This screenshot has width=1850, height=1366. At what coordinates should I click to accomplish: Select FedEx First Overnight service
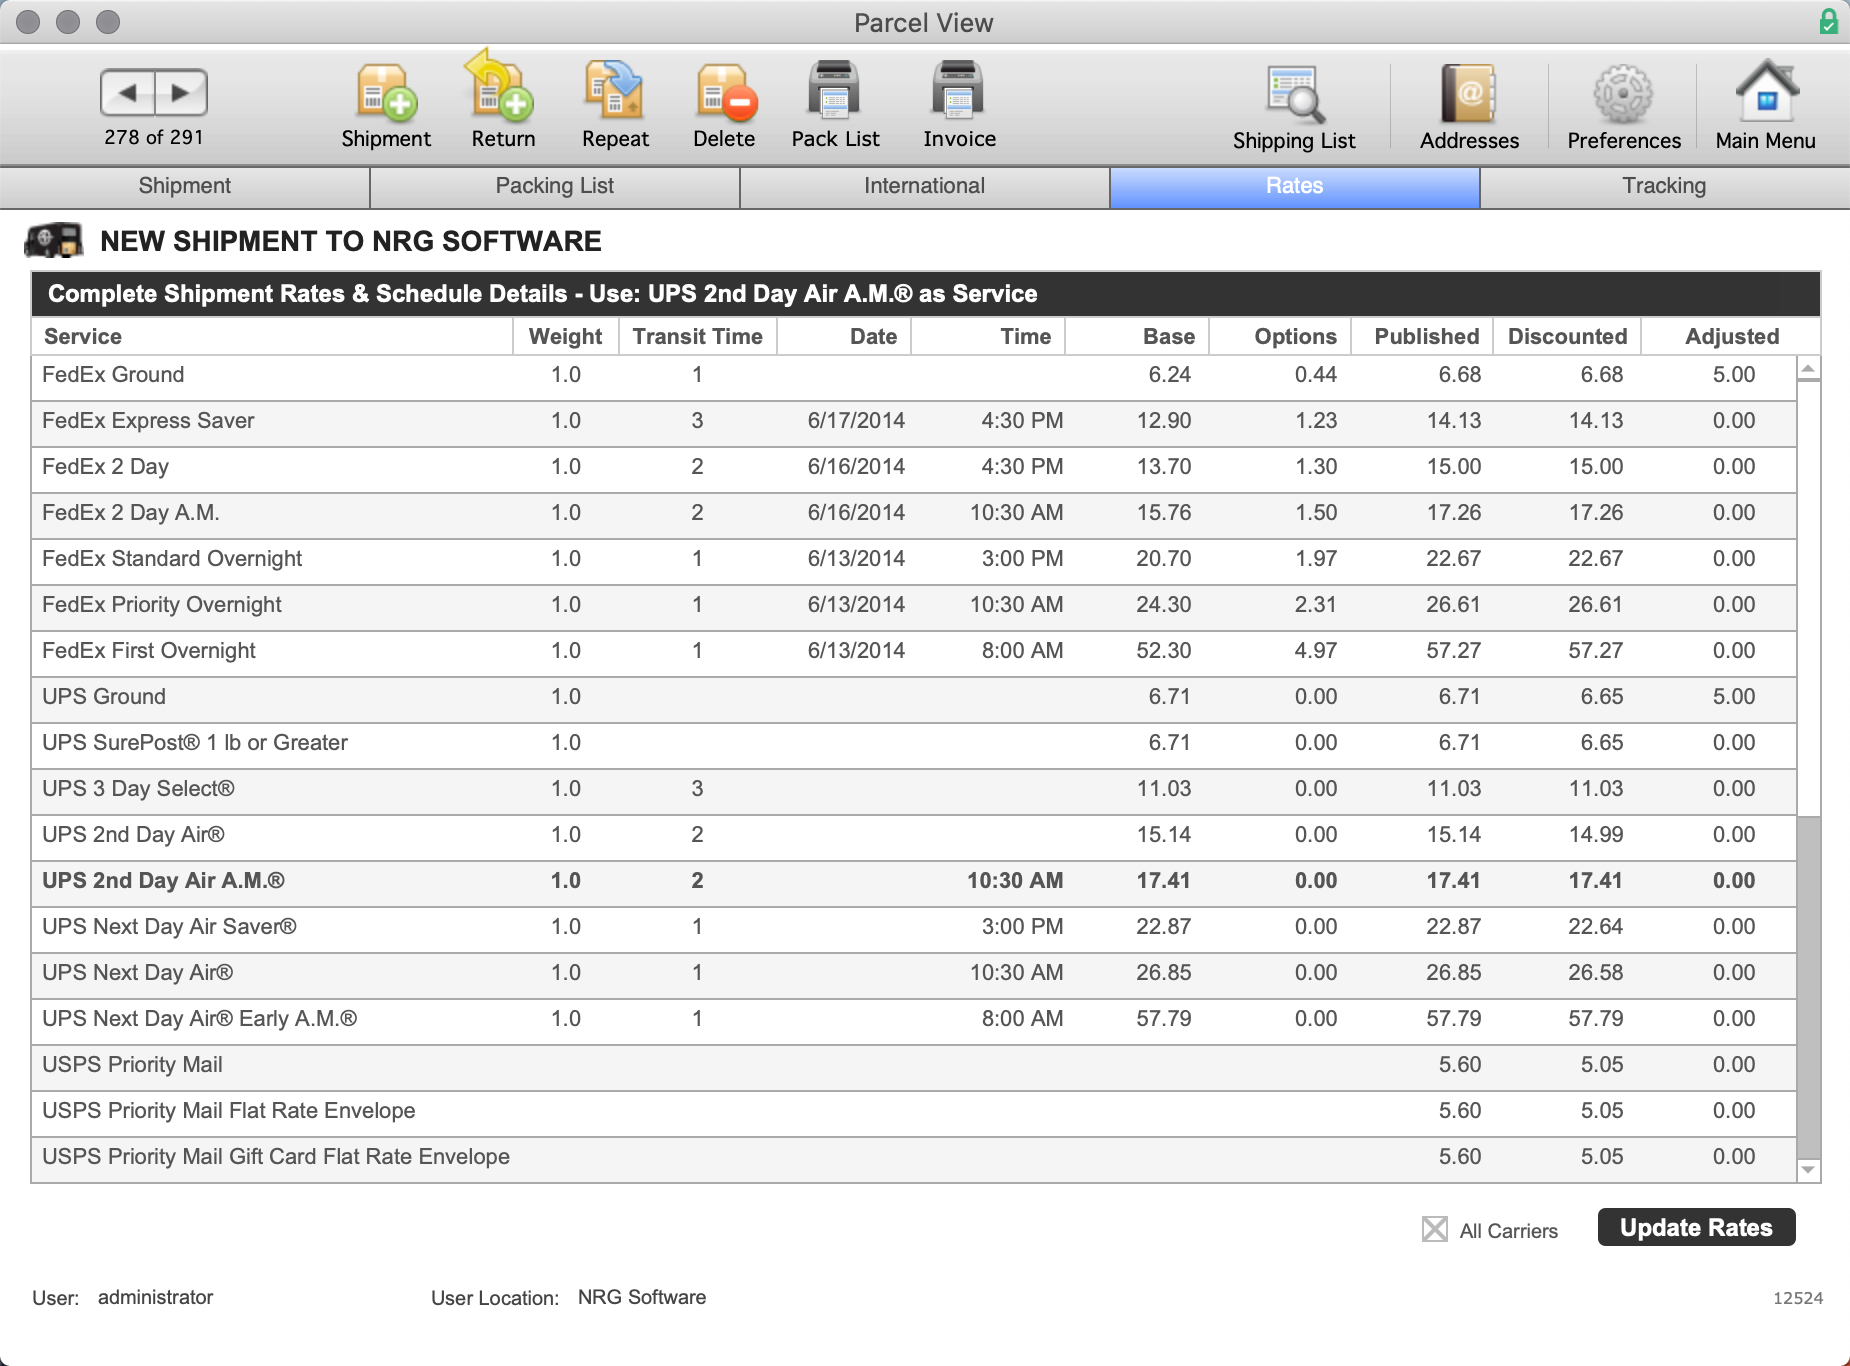[x=914, y=652]
